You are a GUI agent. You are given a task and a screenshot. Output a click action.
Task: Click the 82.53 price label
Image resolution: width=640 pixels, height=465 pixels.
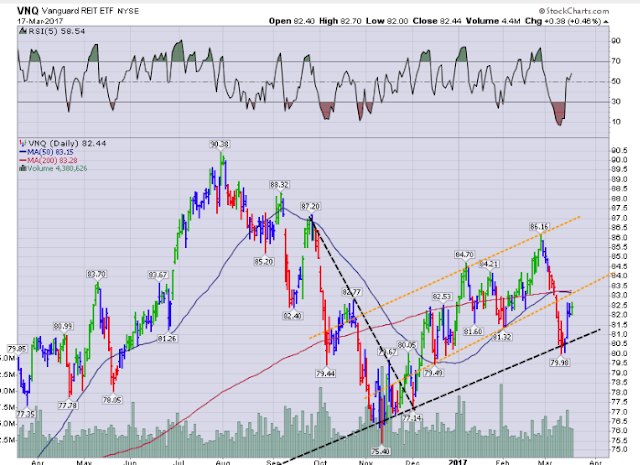[442, 296]
